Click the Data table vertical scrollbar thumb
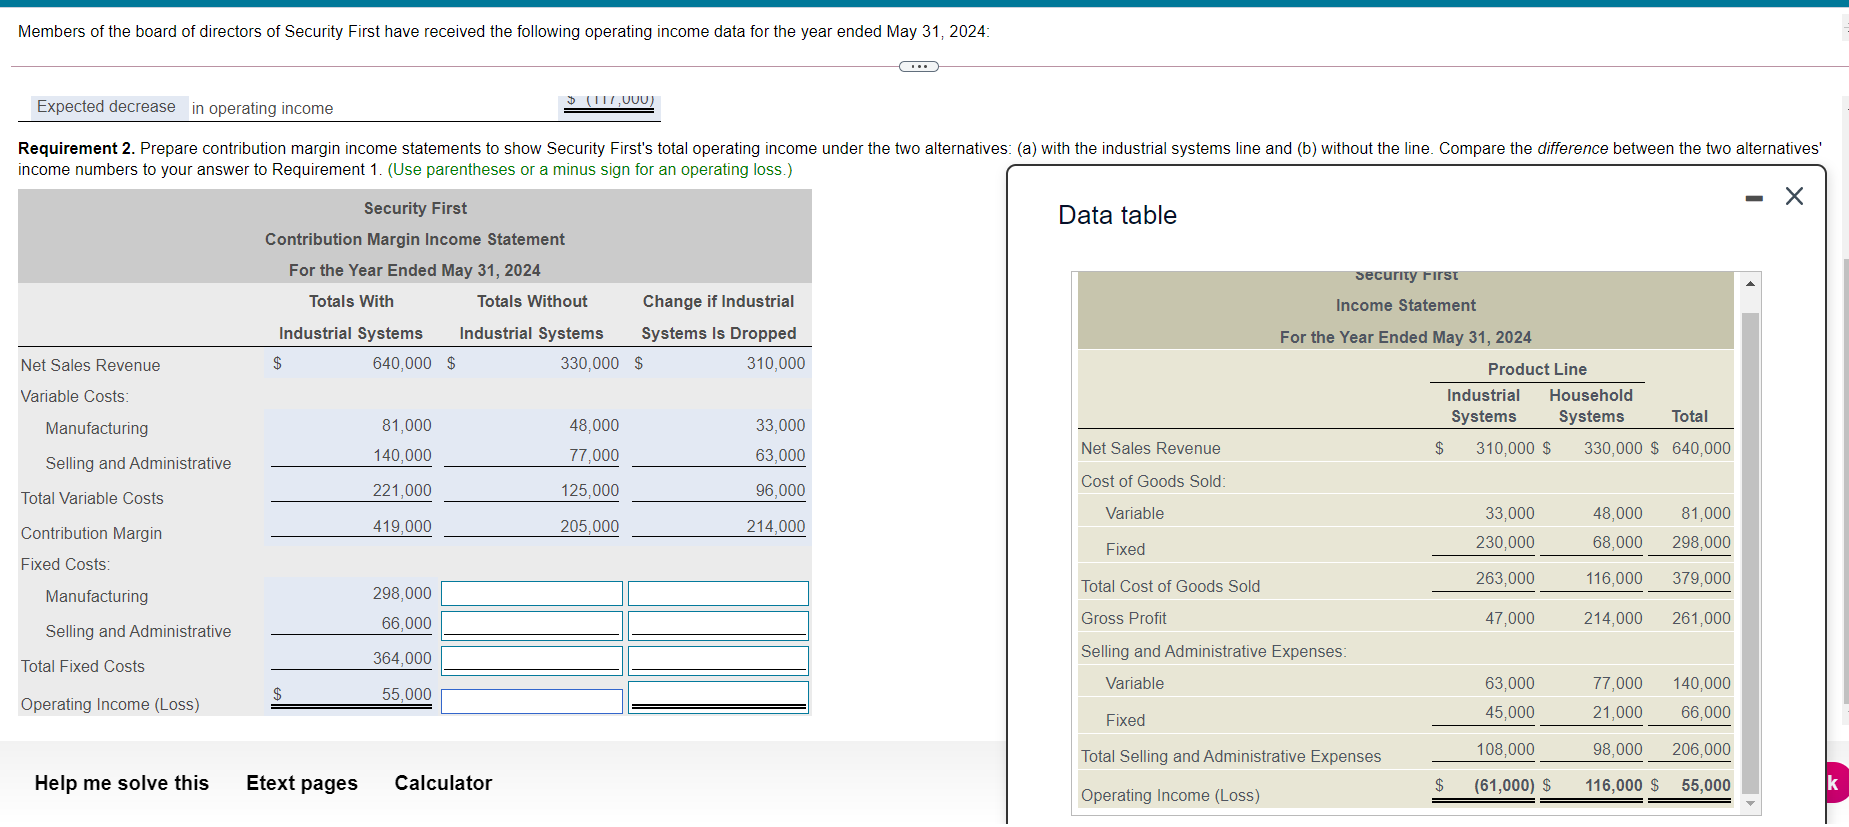This screenshot has height=827, width=1849. pos(1750,553)
